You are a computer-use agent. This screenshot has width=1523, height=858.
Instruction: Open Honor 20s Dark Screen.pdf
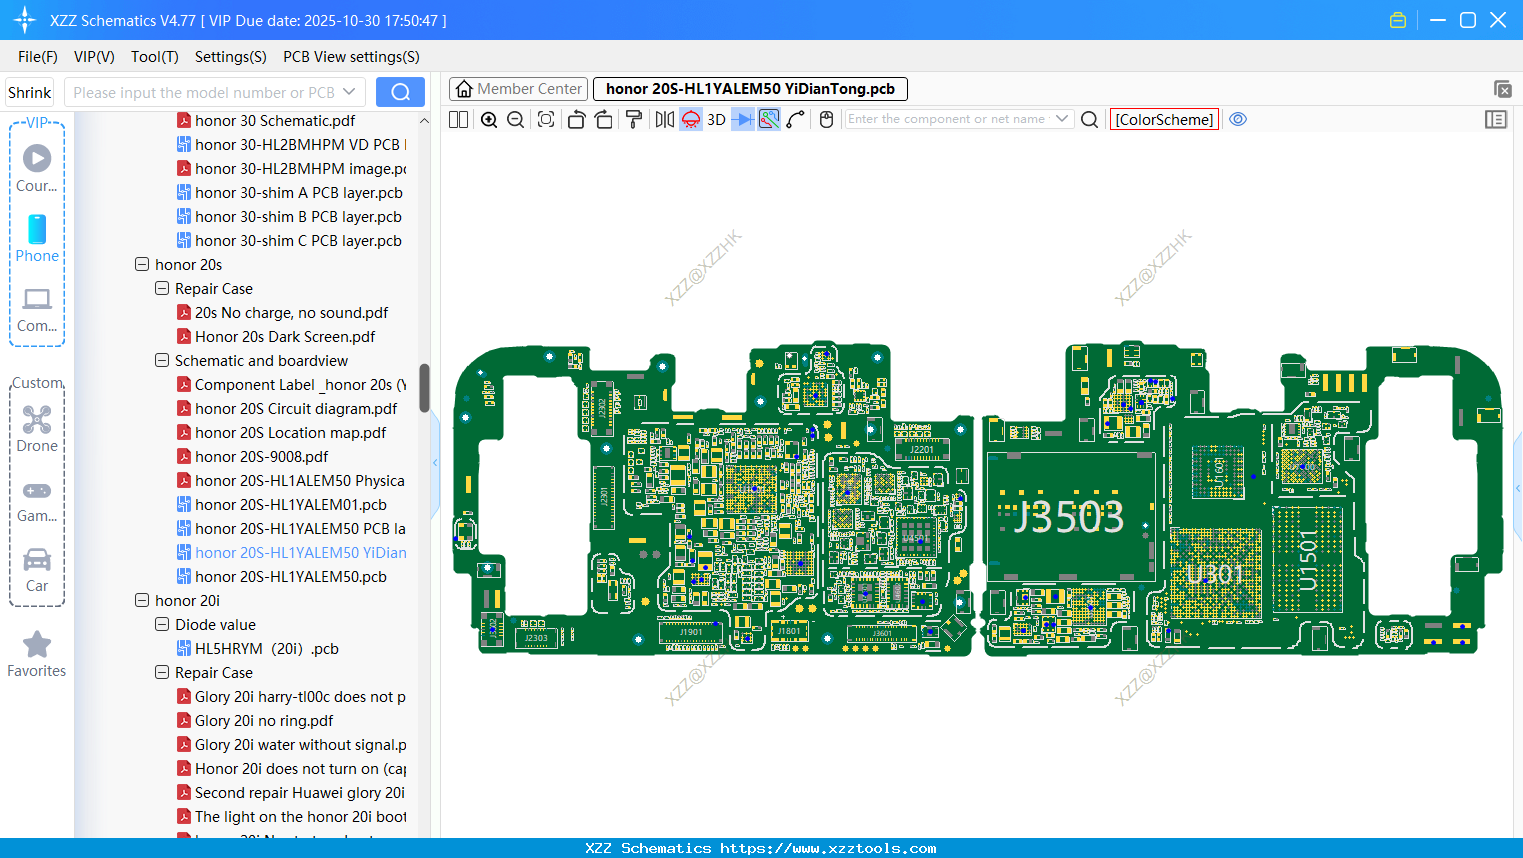pos(285,337)
